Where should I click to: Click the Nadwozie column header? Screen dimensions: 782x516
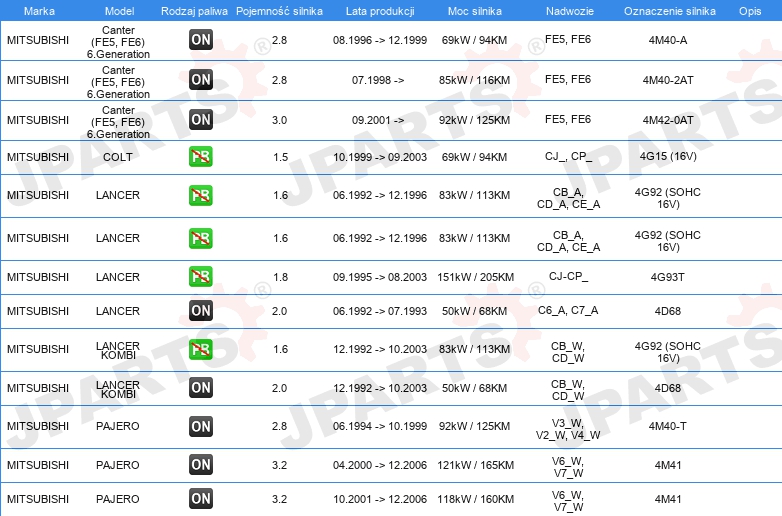[570, 11]
